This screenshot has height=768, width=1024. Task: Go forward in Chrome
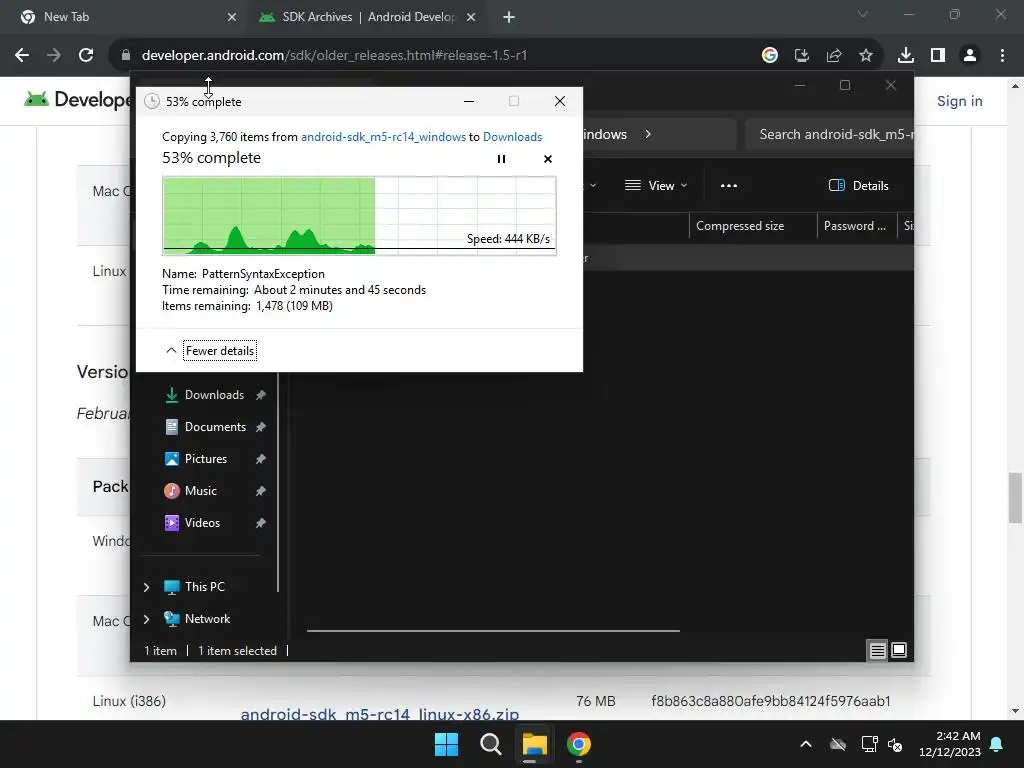[54, 56]
